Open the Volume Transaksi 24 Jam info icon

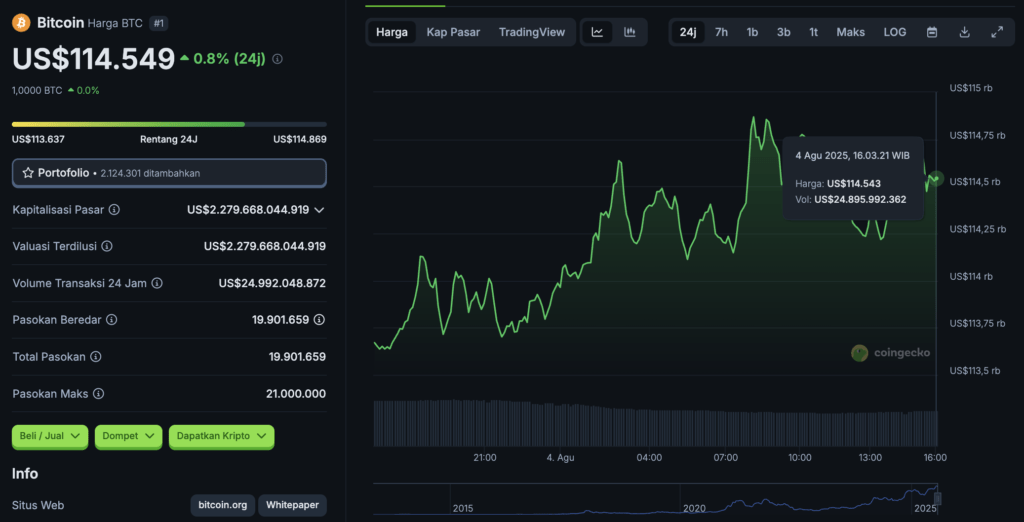click(157, 283)
